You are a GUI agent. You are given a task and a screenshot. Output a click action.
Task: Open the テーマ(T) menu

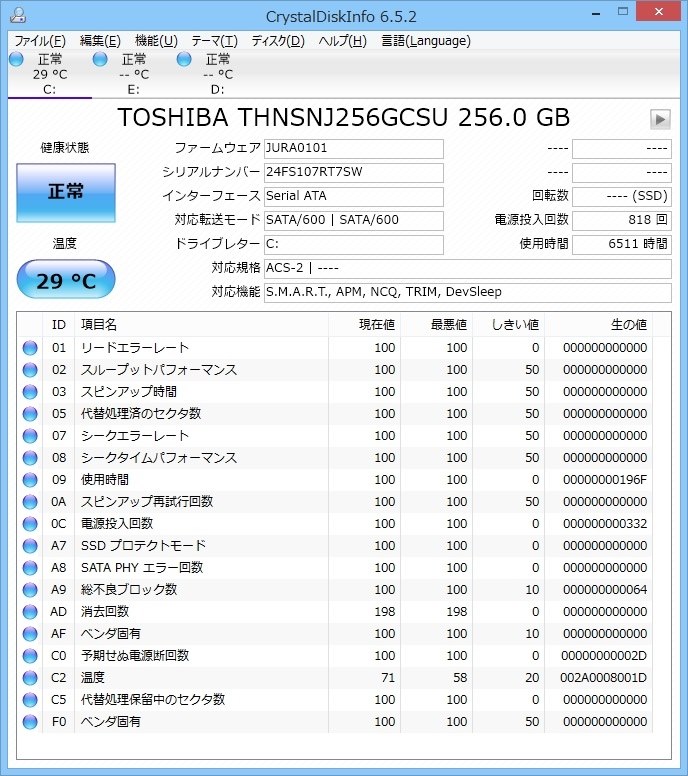coord(214,41)
